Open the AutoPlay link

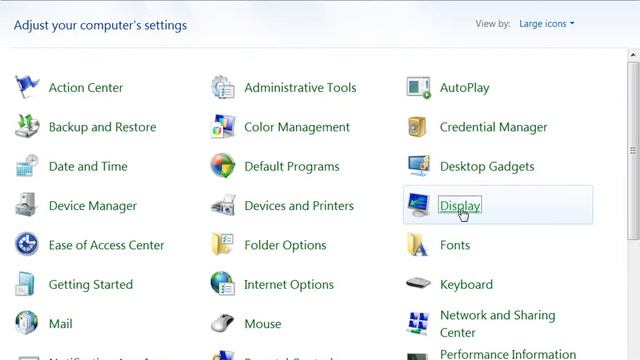coord(464,88)
